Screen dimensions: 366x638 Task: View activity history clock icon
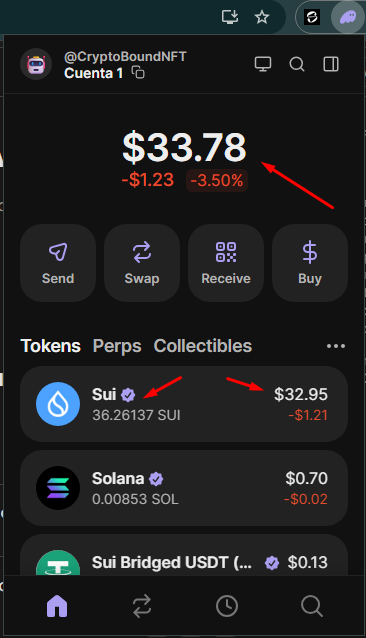(227, 606)
